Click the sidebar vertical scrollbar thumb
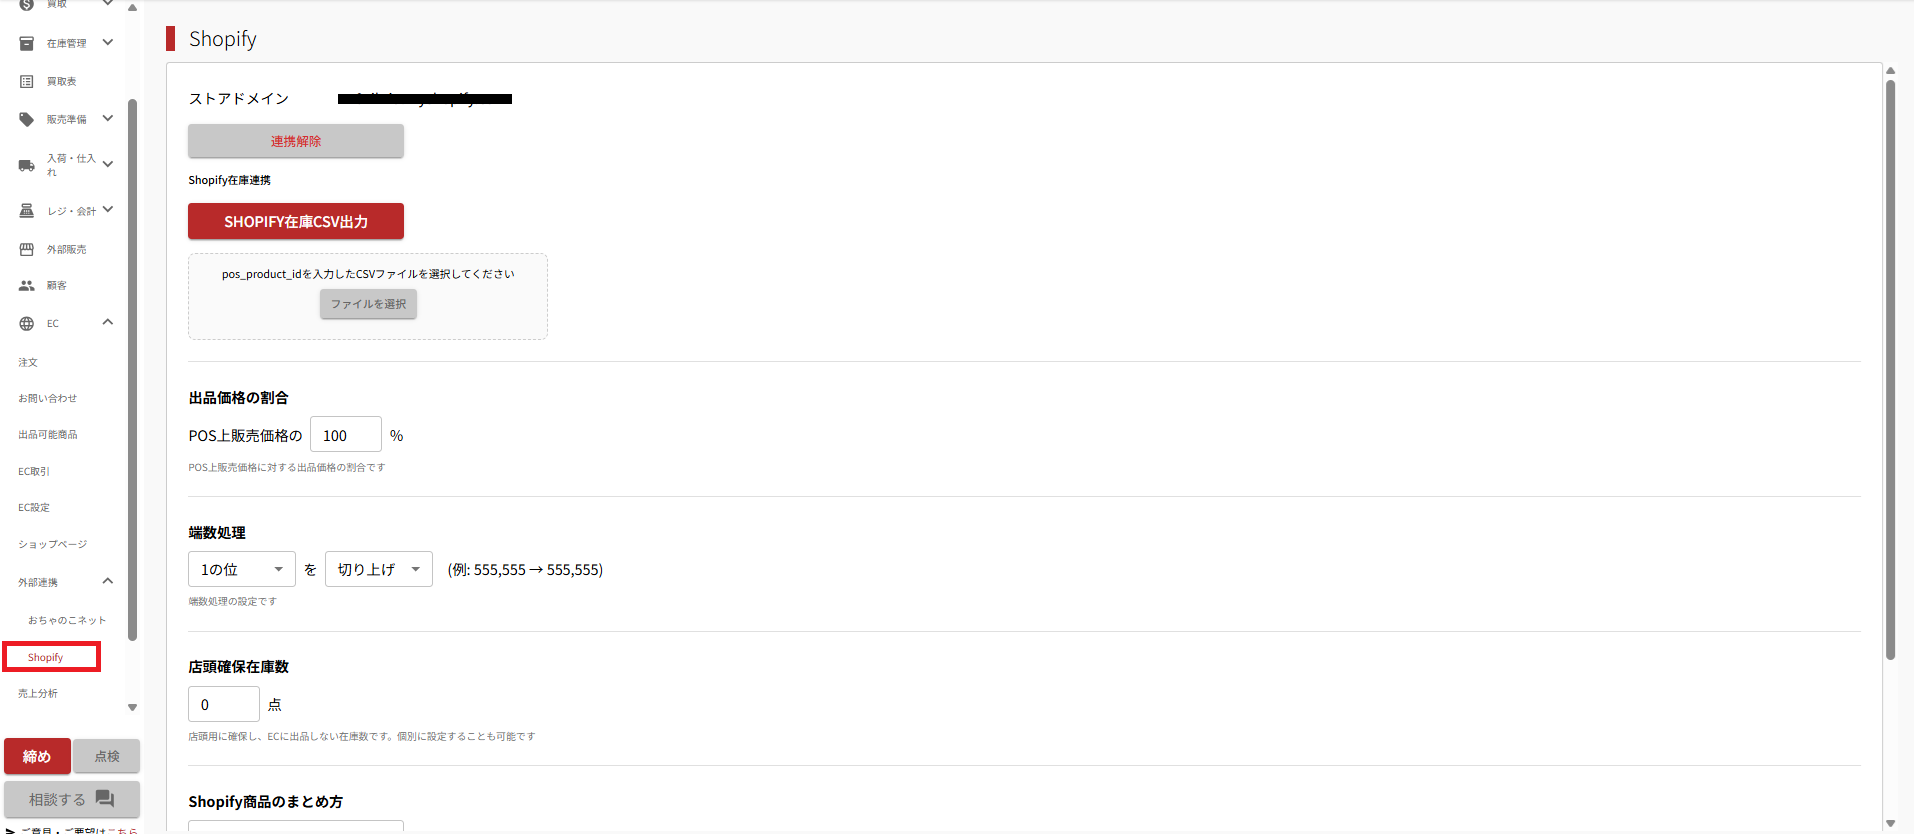This screenshot has height=834, width=1914. coord(132,370)
